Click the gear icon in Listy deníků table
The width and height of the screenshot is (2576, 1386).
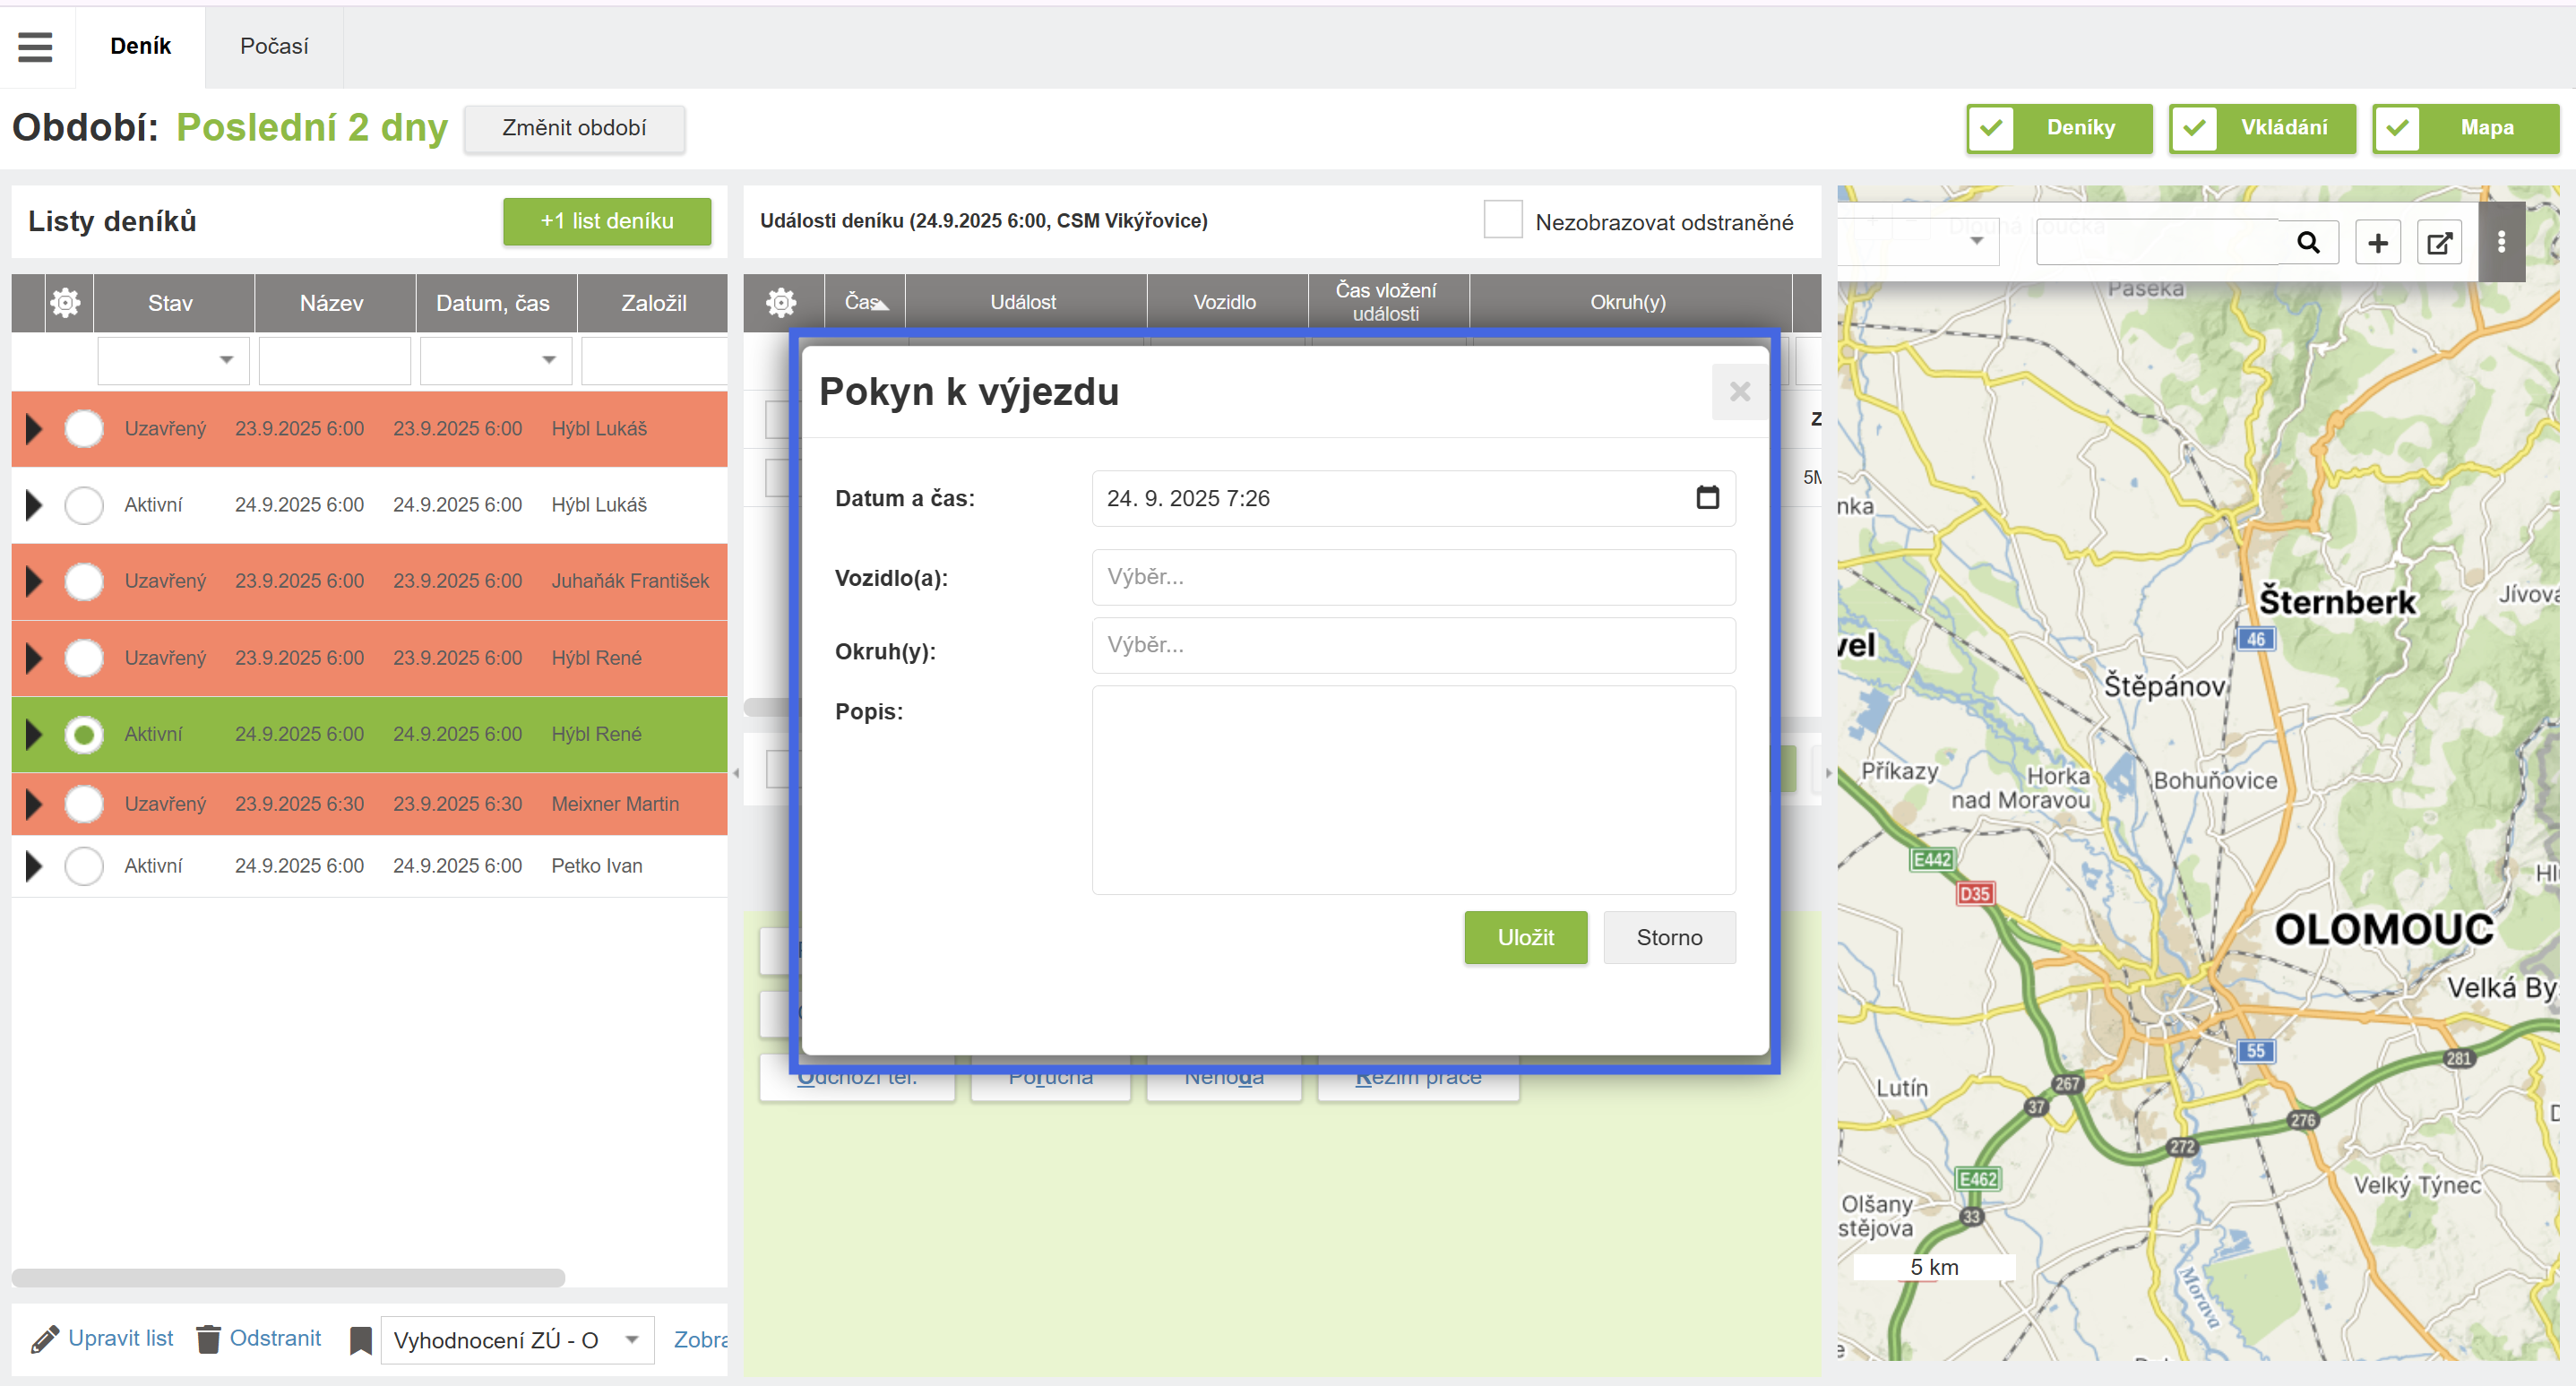point(66,302)
